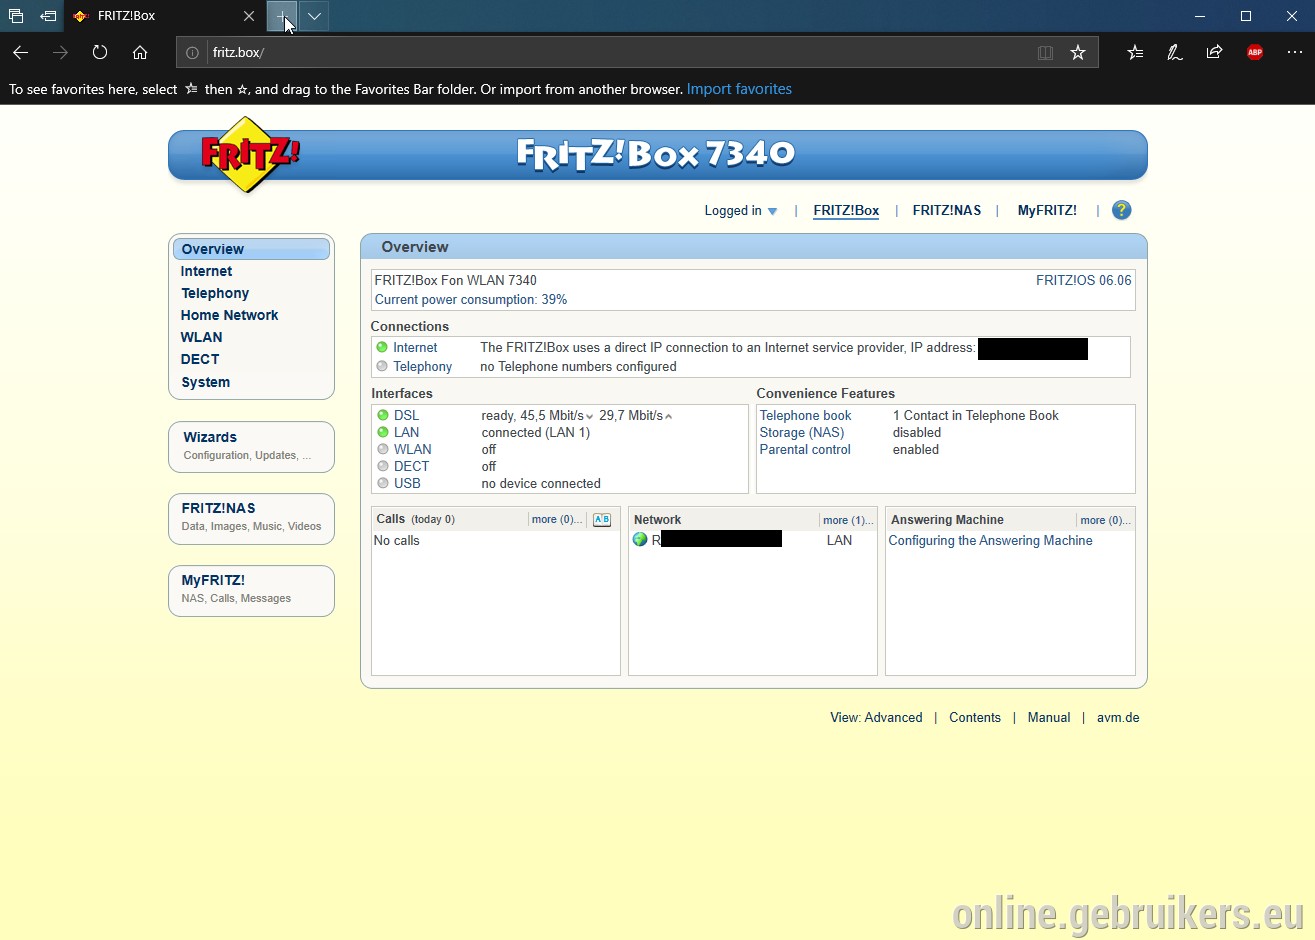Click the green DSL status indicator
Image resolution: width=1315 pixels, height=940 pixels.
coord(383,415)
